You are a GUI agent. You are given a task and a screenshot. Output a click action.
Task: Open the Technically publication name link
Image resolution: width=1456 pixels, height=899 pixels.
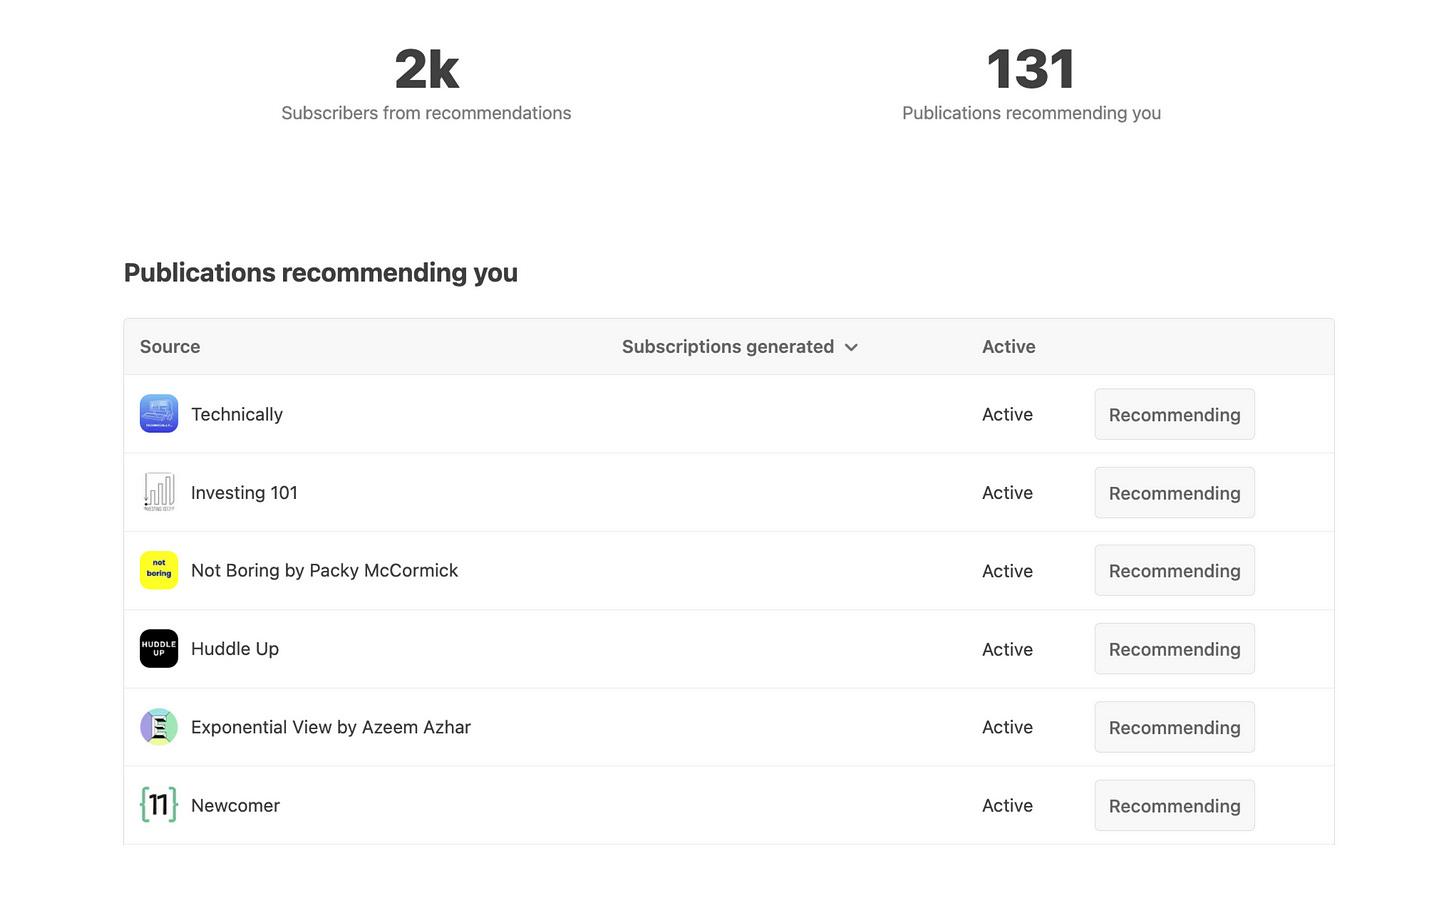click(x=237, y=415)
